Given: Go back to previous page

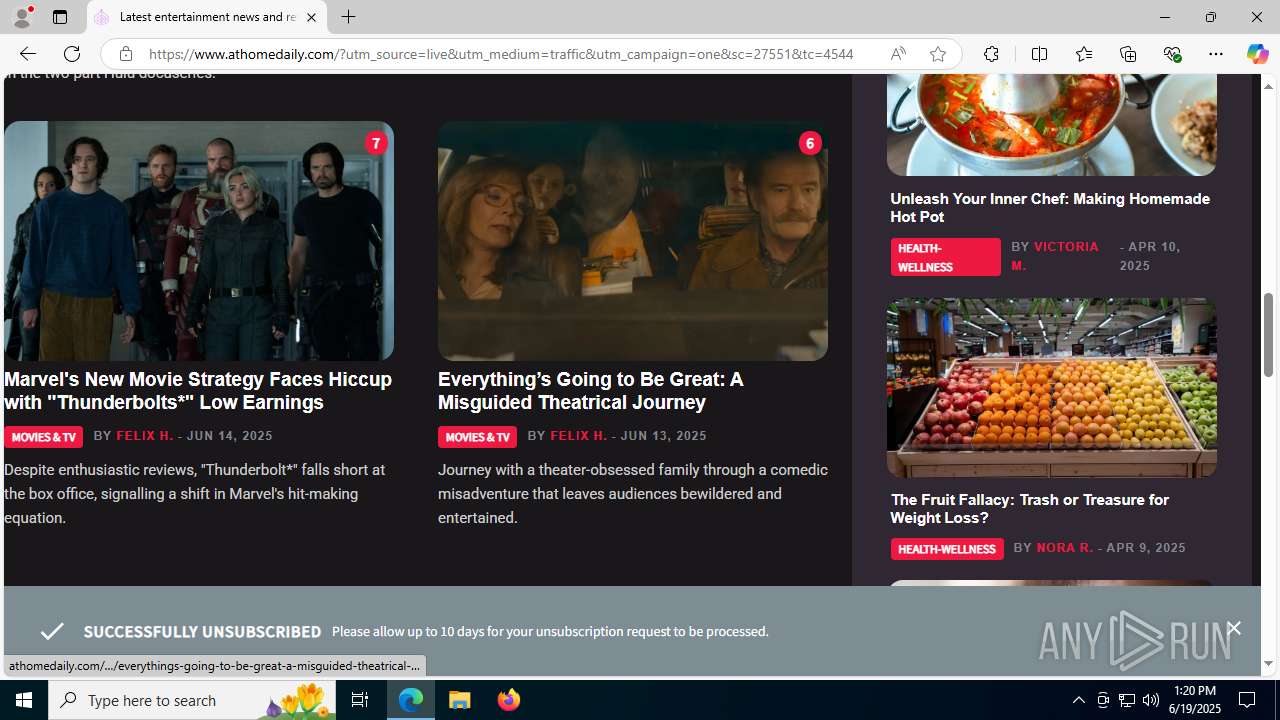Looking at the screenshot, I should coord(27,54).
